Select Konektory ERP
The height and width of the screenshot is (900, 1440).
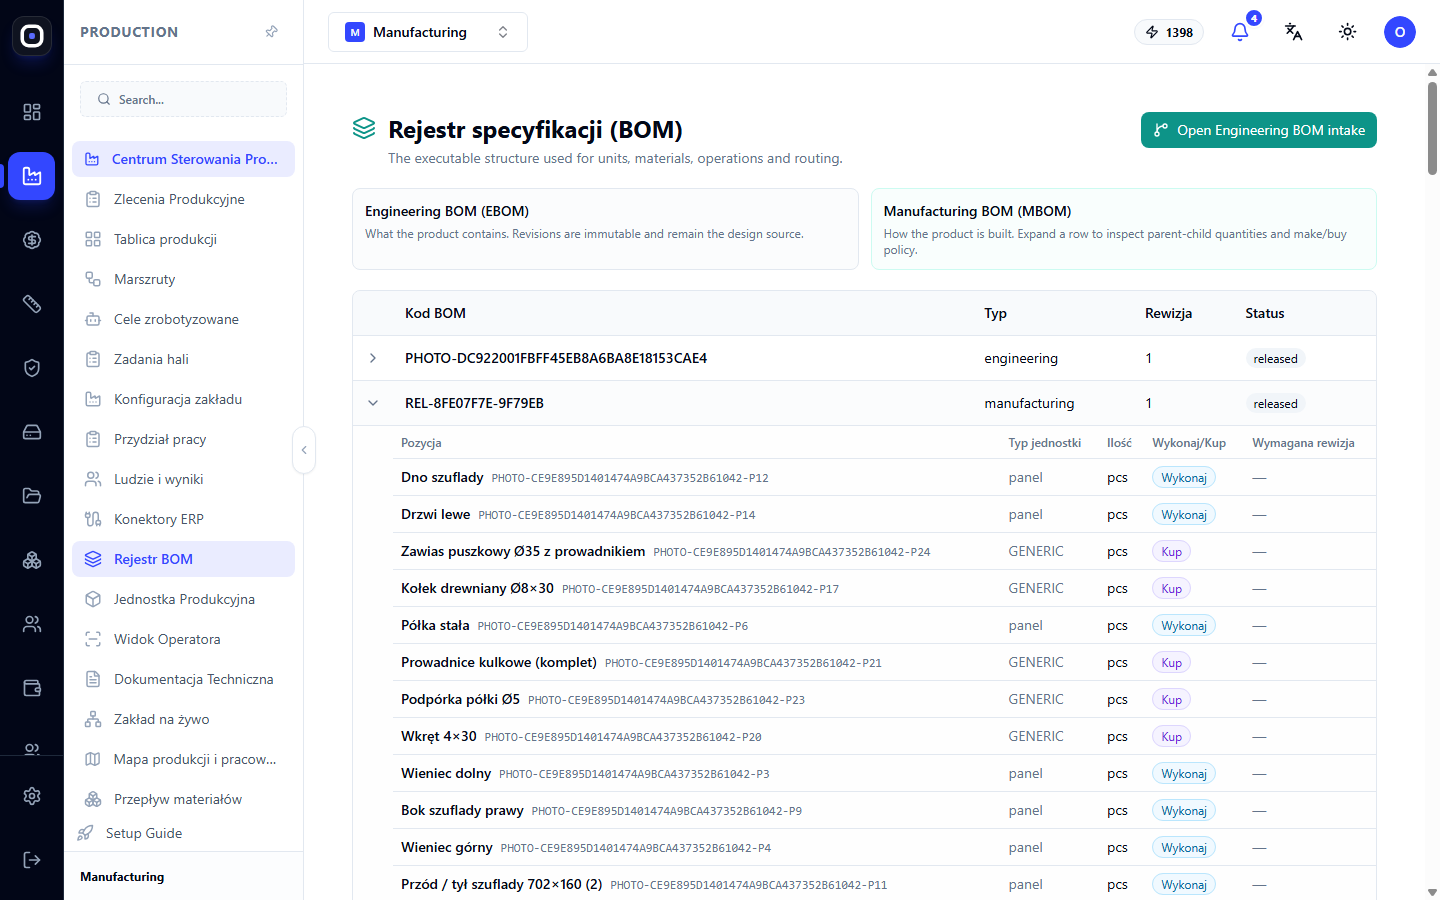tap(184, 519)
